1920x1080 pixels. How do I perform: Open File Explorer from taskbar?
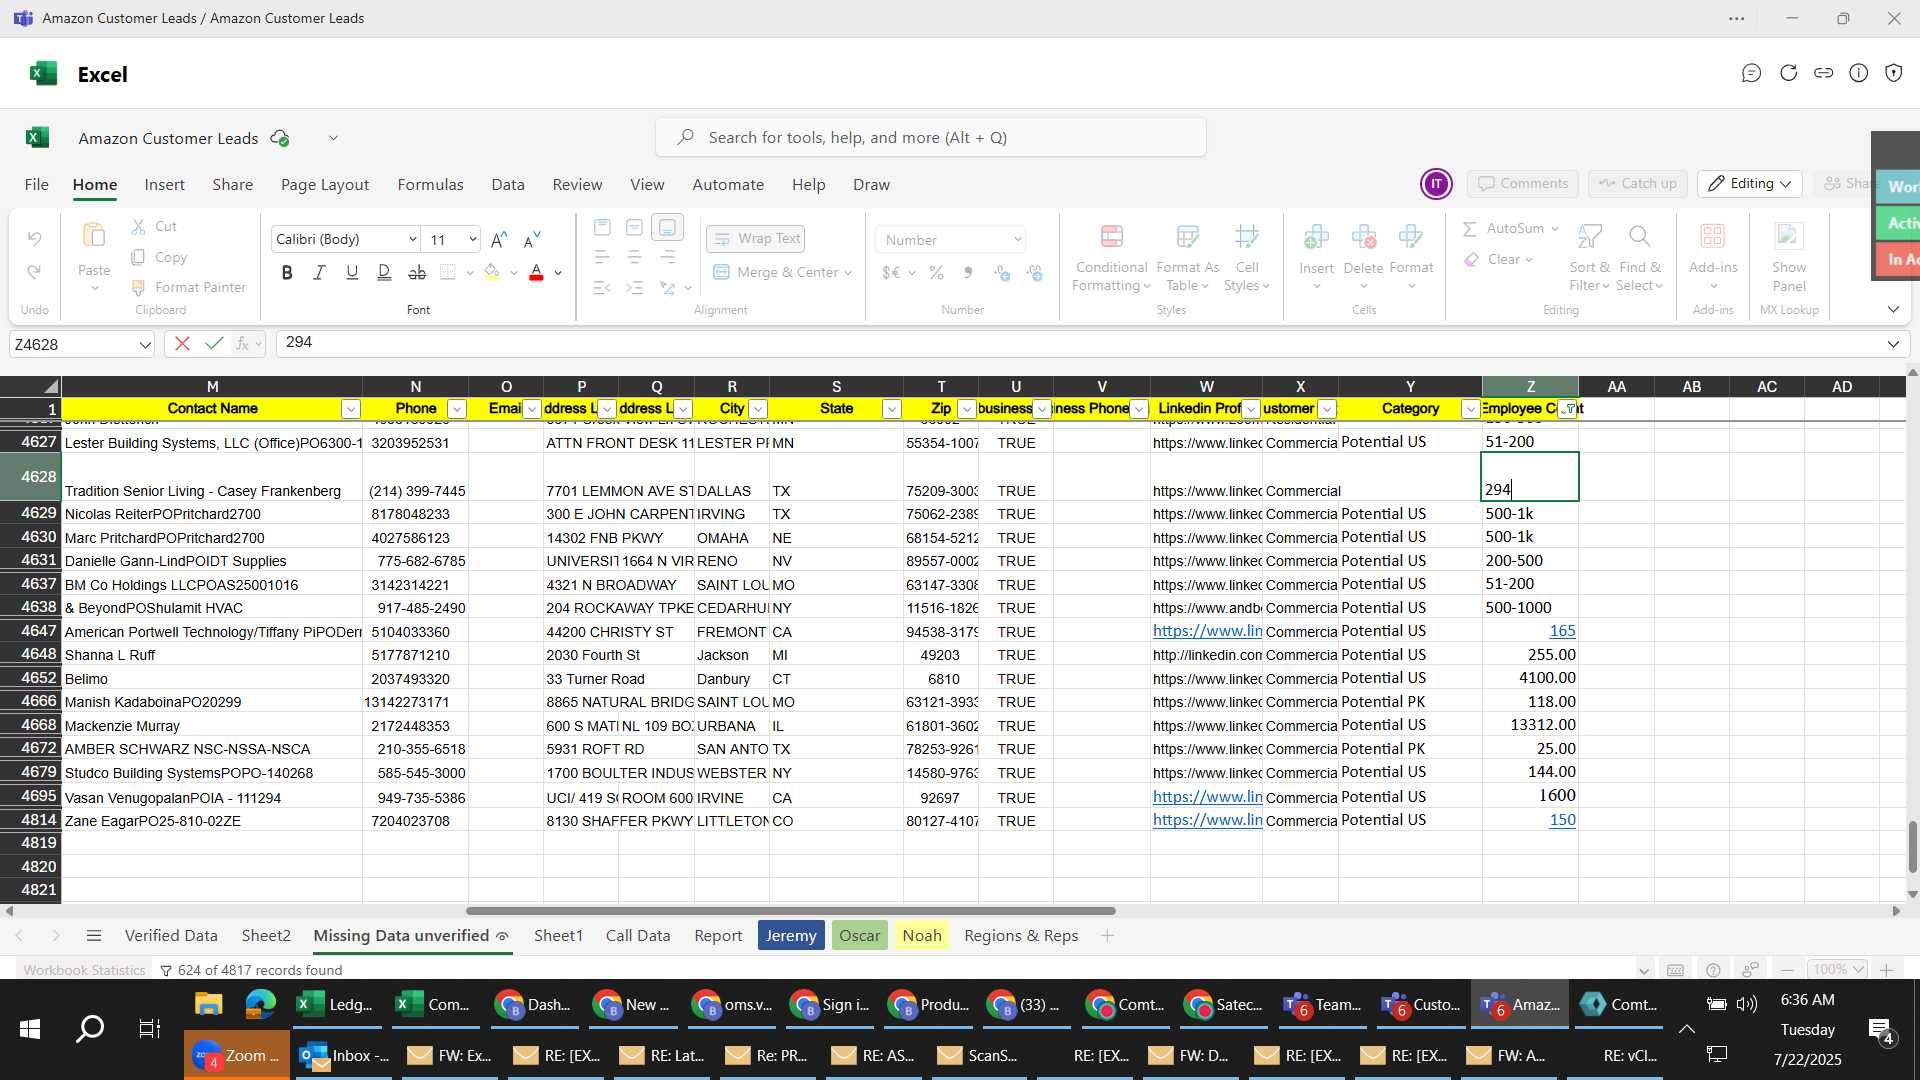tap(208, 1004)
